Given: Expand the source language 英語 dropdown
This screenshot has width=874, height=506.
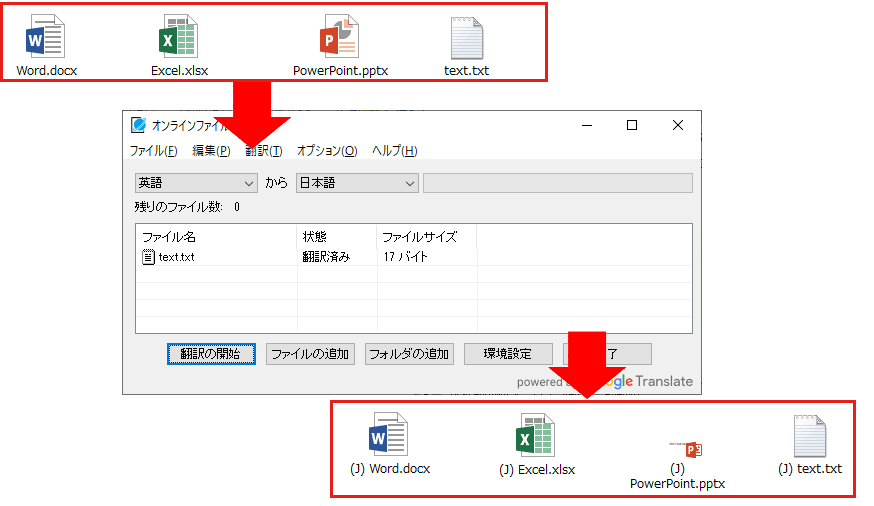Looking at the screenshot, I should pyautogui.click(x=197, y=183).
